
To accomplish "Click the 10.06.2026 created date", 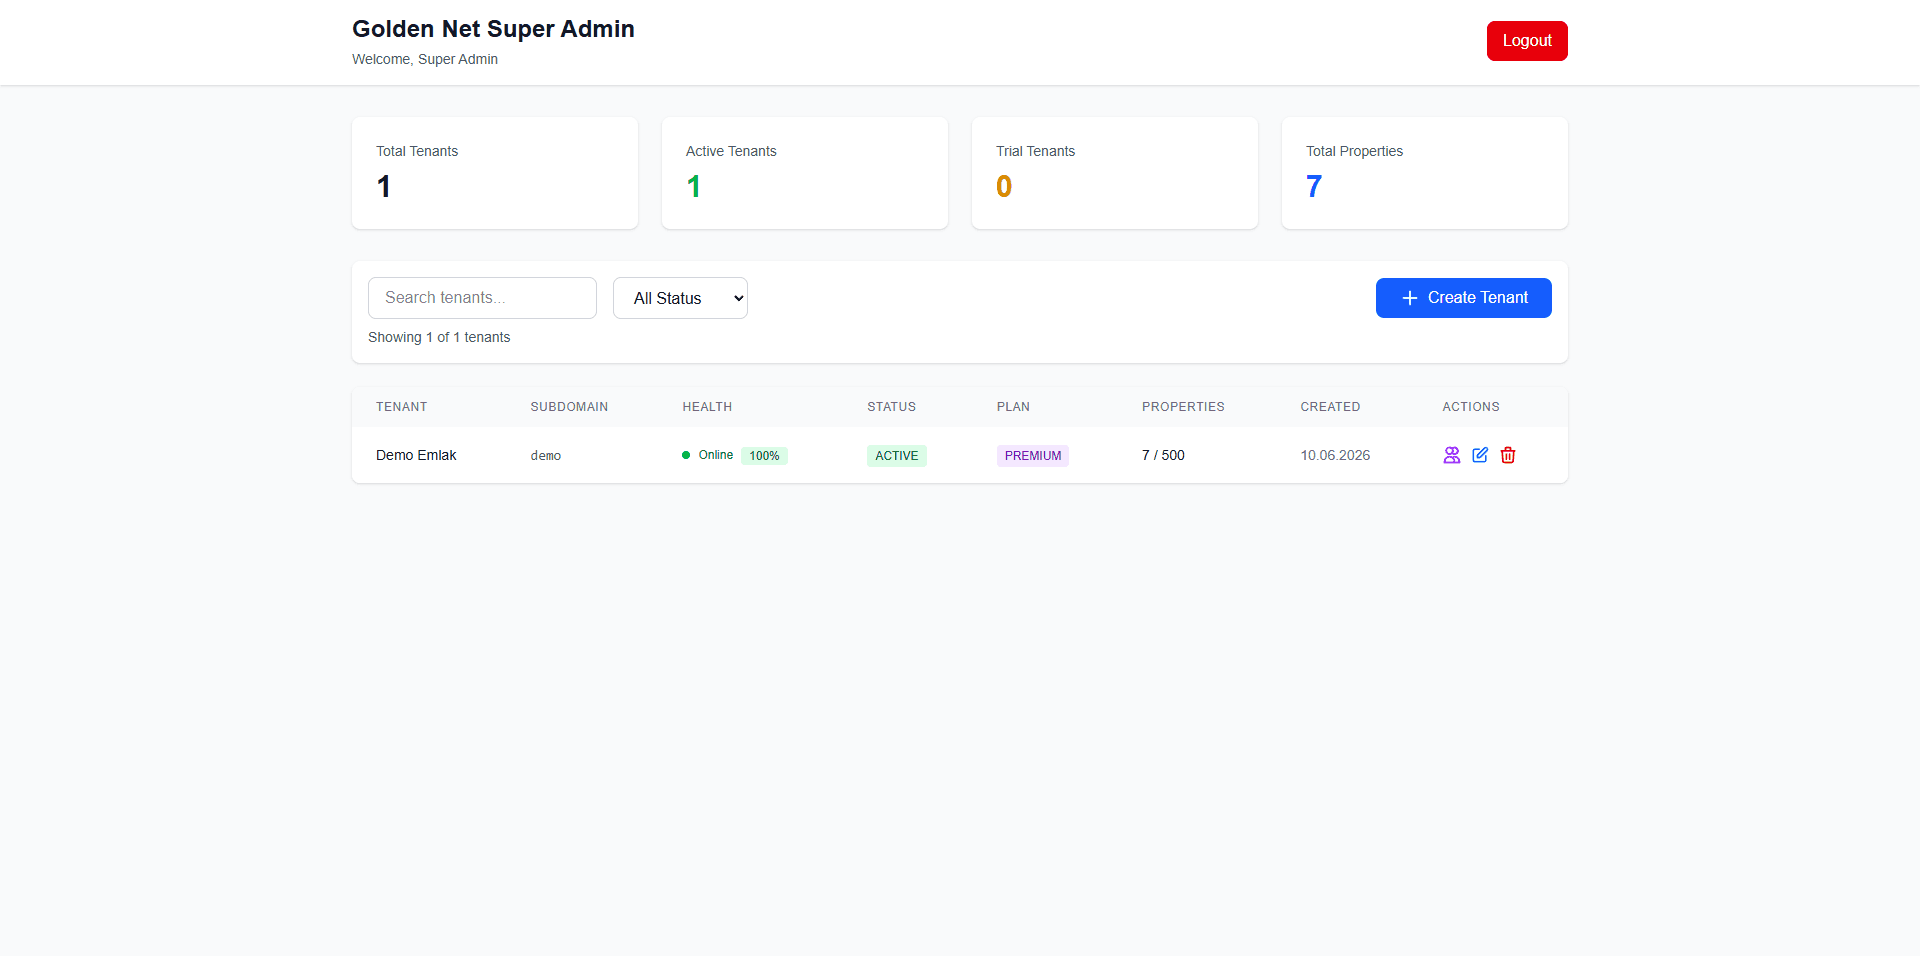I will [1335, 455].
